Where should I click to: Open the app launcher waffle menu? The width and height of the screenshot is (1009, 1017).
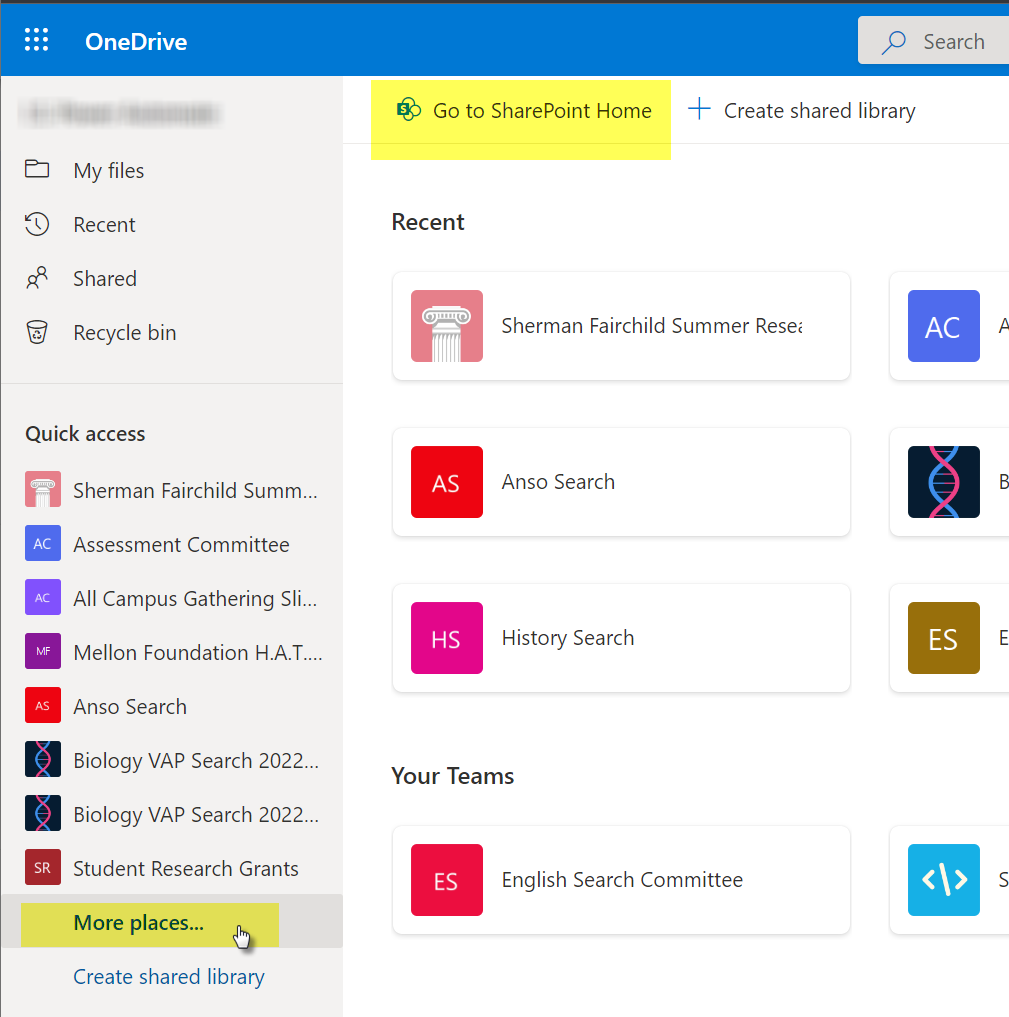(36, 40)
